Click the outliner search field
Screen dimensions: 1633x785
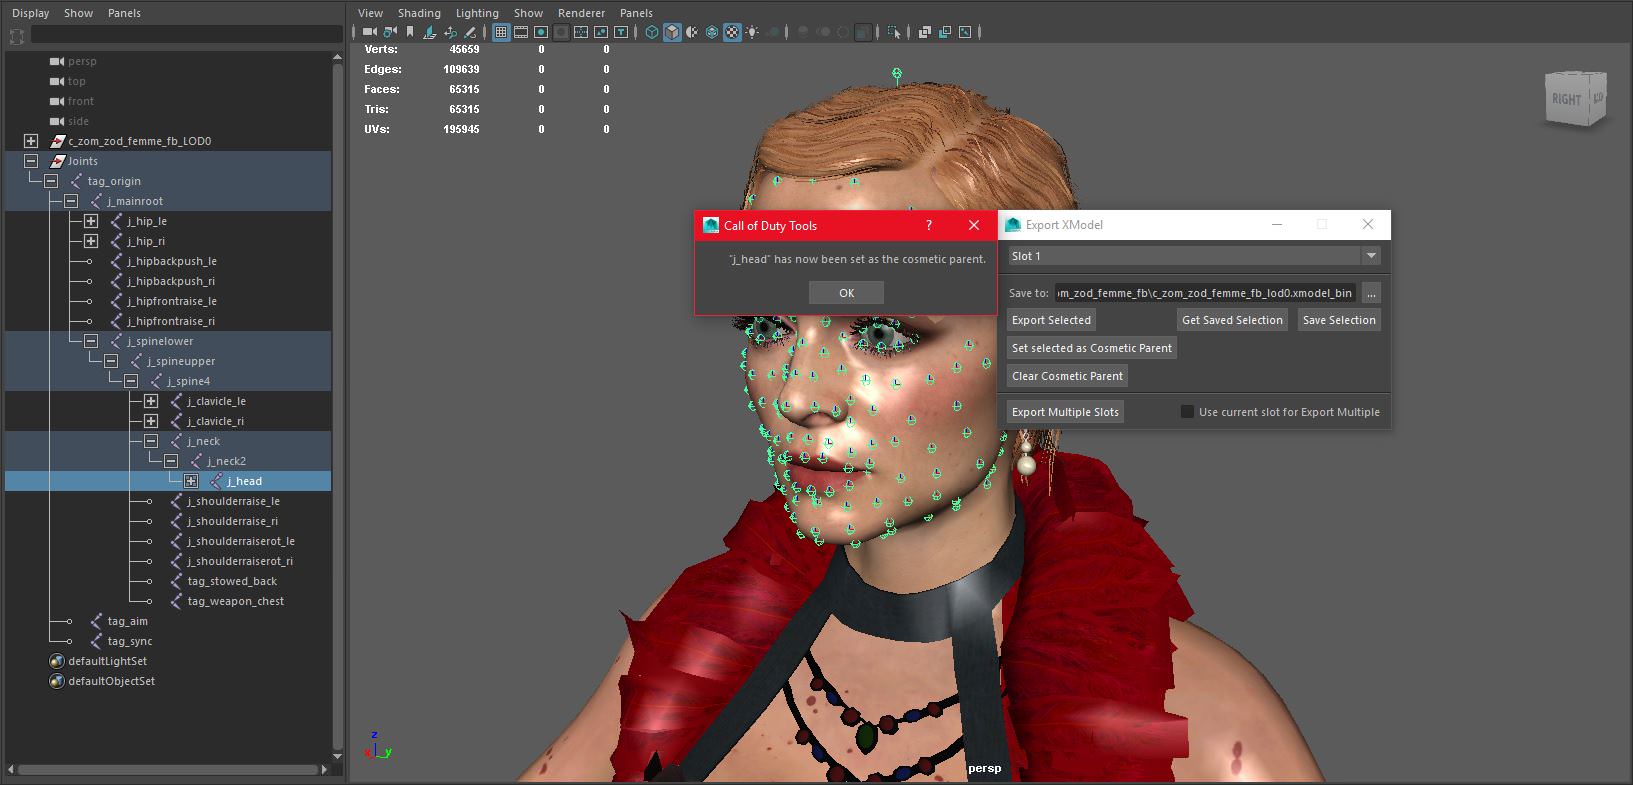(186, 35)
